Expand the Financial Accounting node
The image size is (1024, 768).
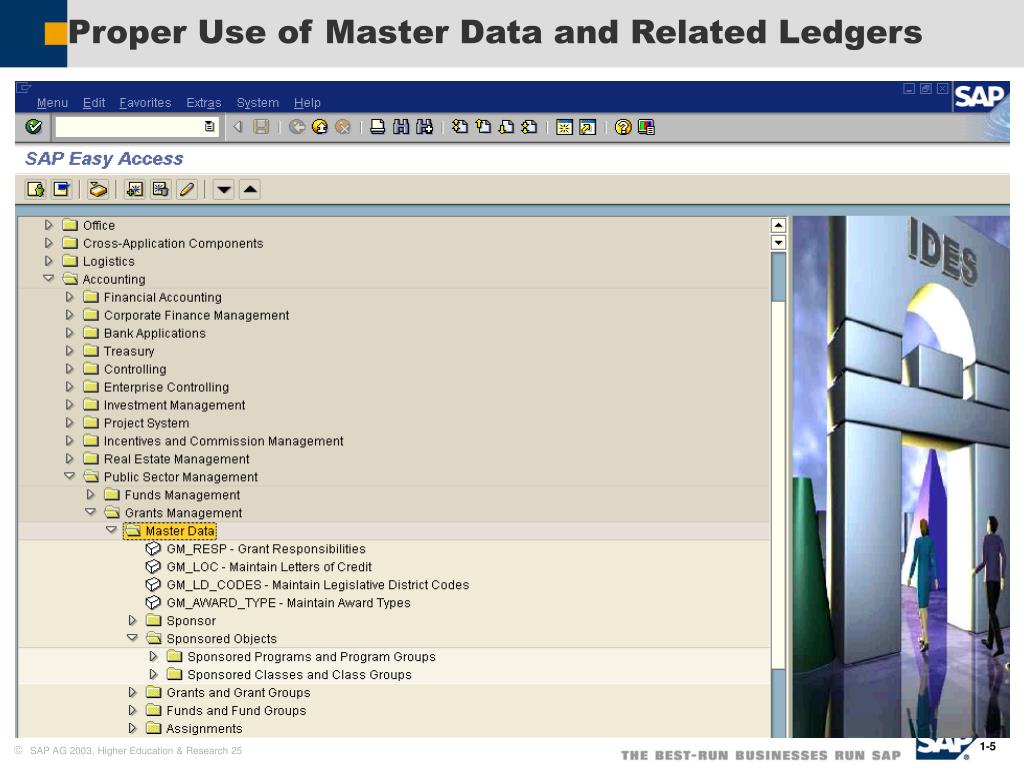[69, 296]
